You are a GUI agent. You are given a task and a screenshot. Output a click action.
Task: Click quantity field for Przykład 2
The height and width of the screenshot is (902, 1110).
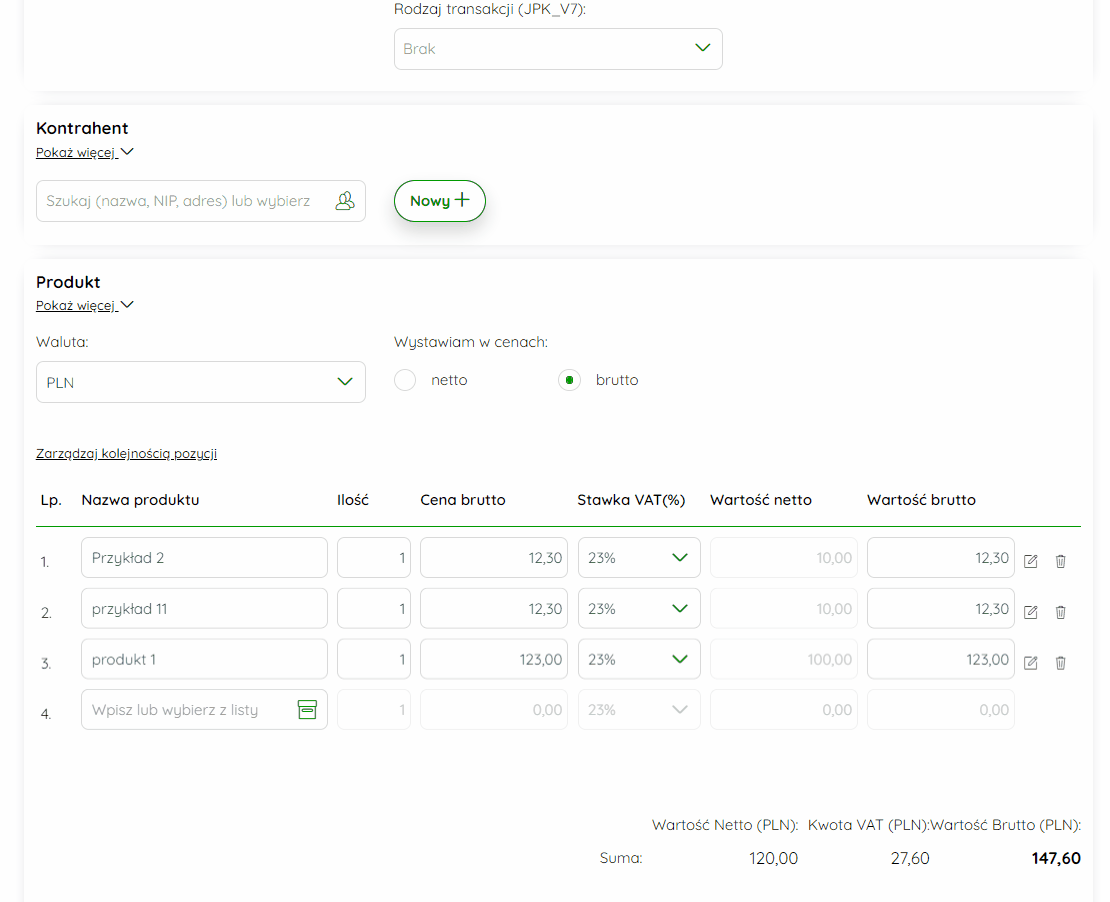[x=374, y=558]
